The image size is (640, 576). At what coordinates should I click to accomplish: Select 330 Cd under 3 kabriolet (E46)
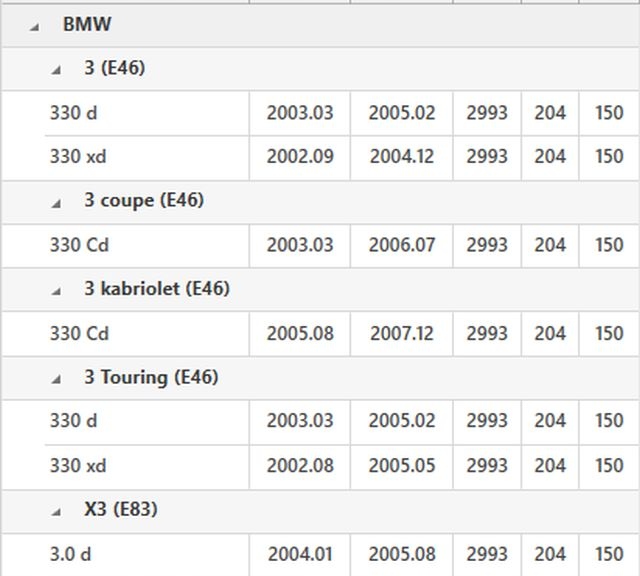[80, 333]
